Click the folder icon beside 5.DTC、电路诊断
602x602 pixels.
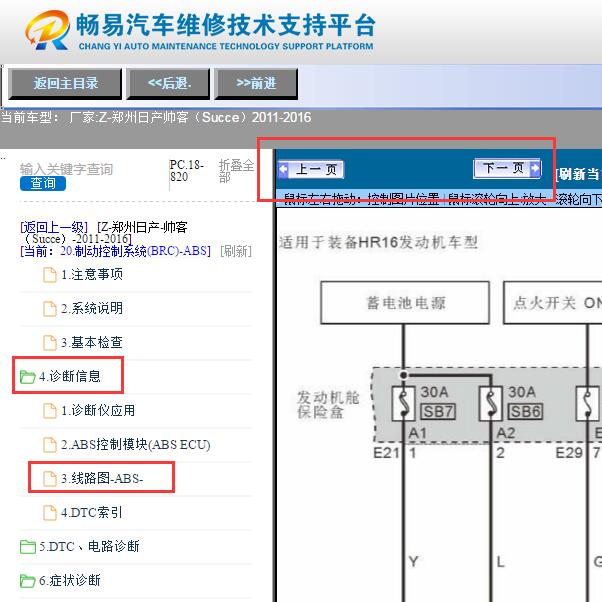click(x=28, y=547)
